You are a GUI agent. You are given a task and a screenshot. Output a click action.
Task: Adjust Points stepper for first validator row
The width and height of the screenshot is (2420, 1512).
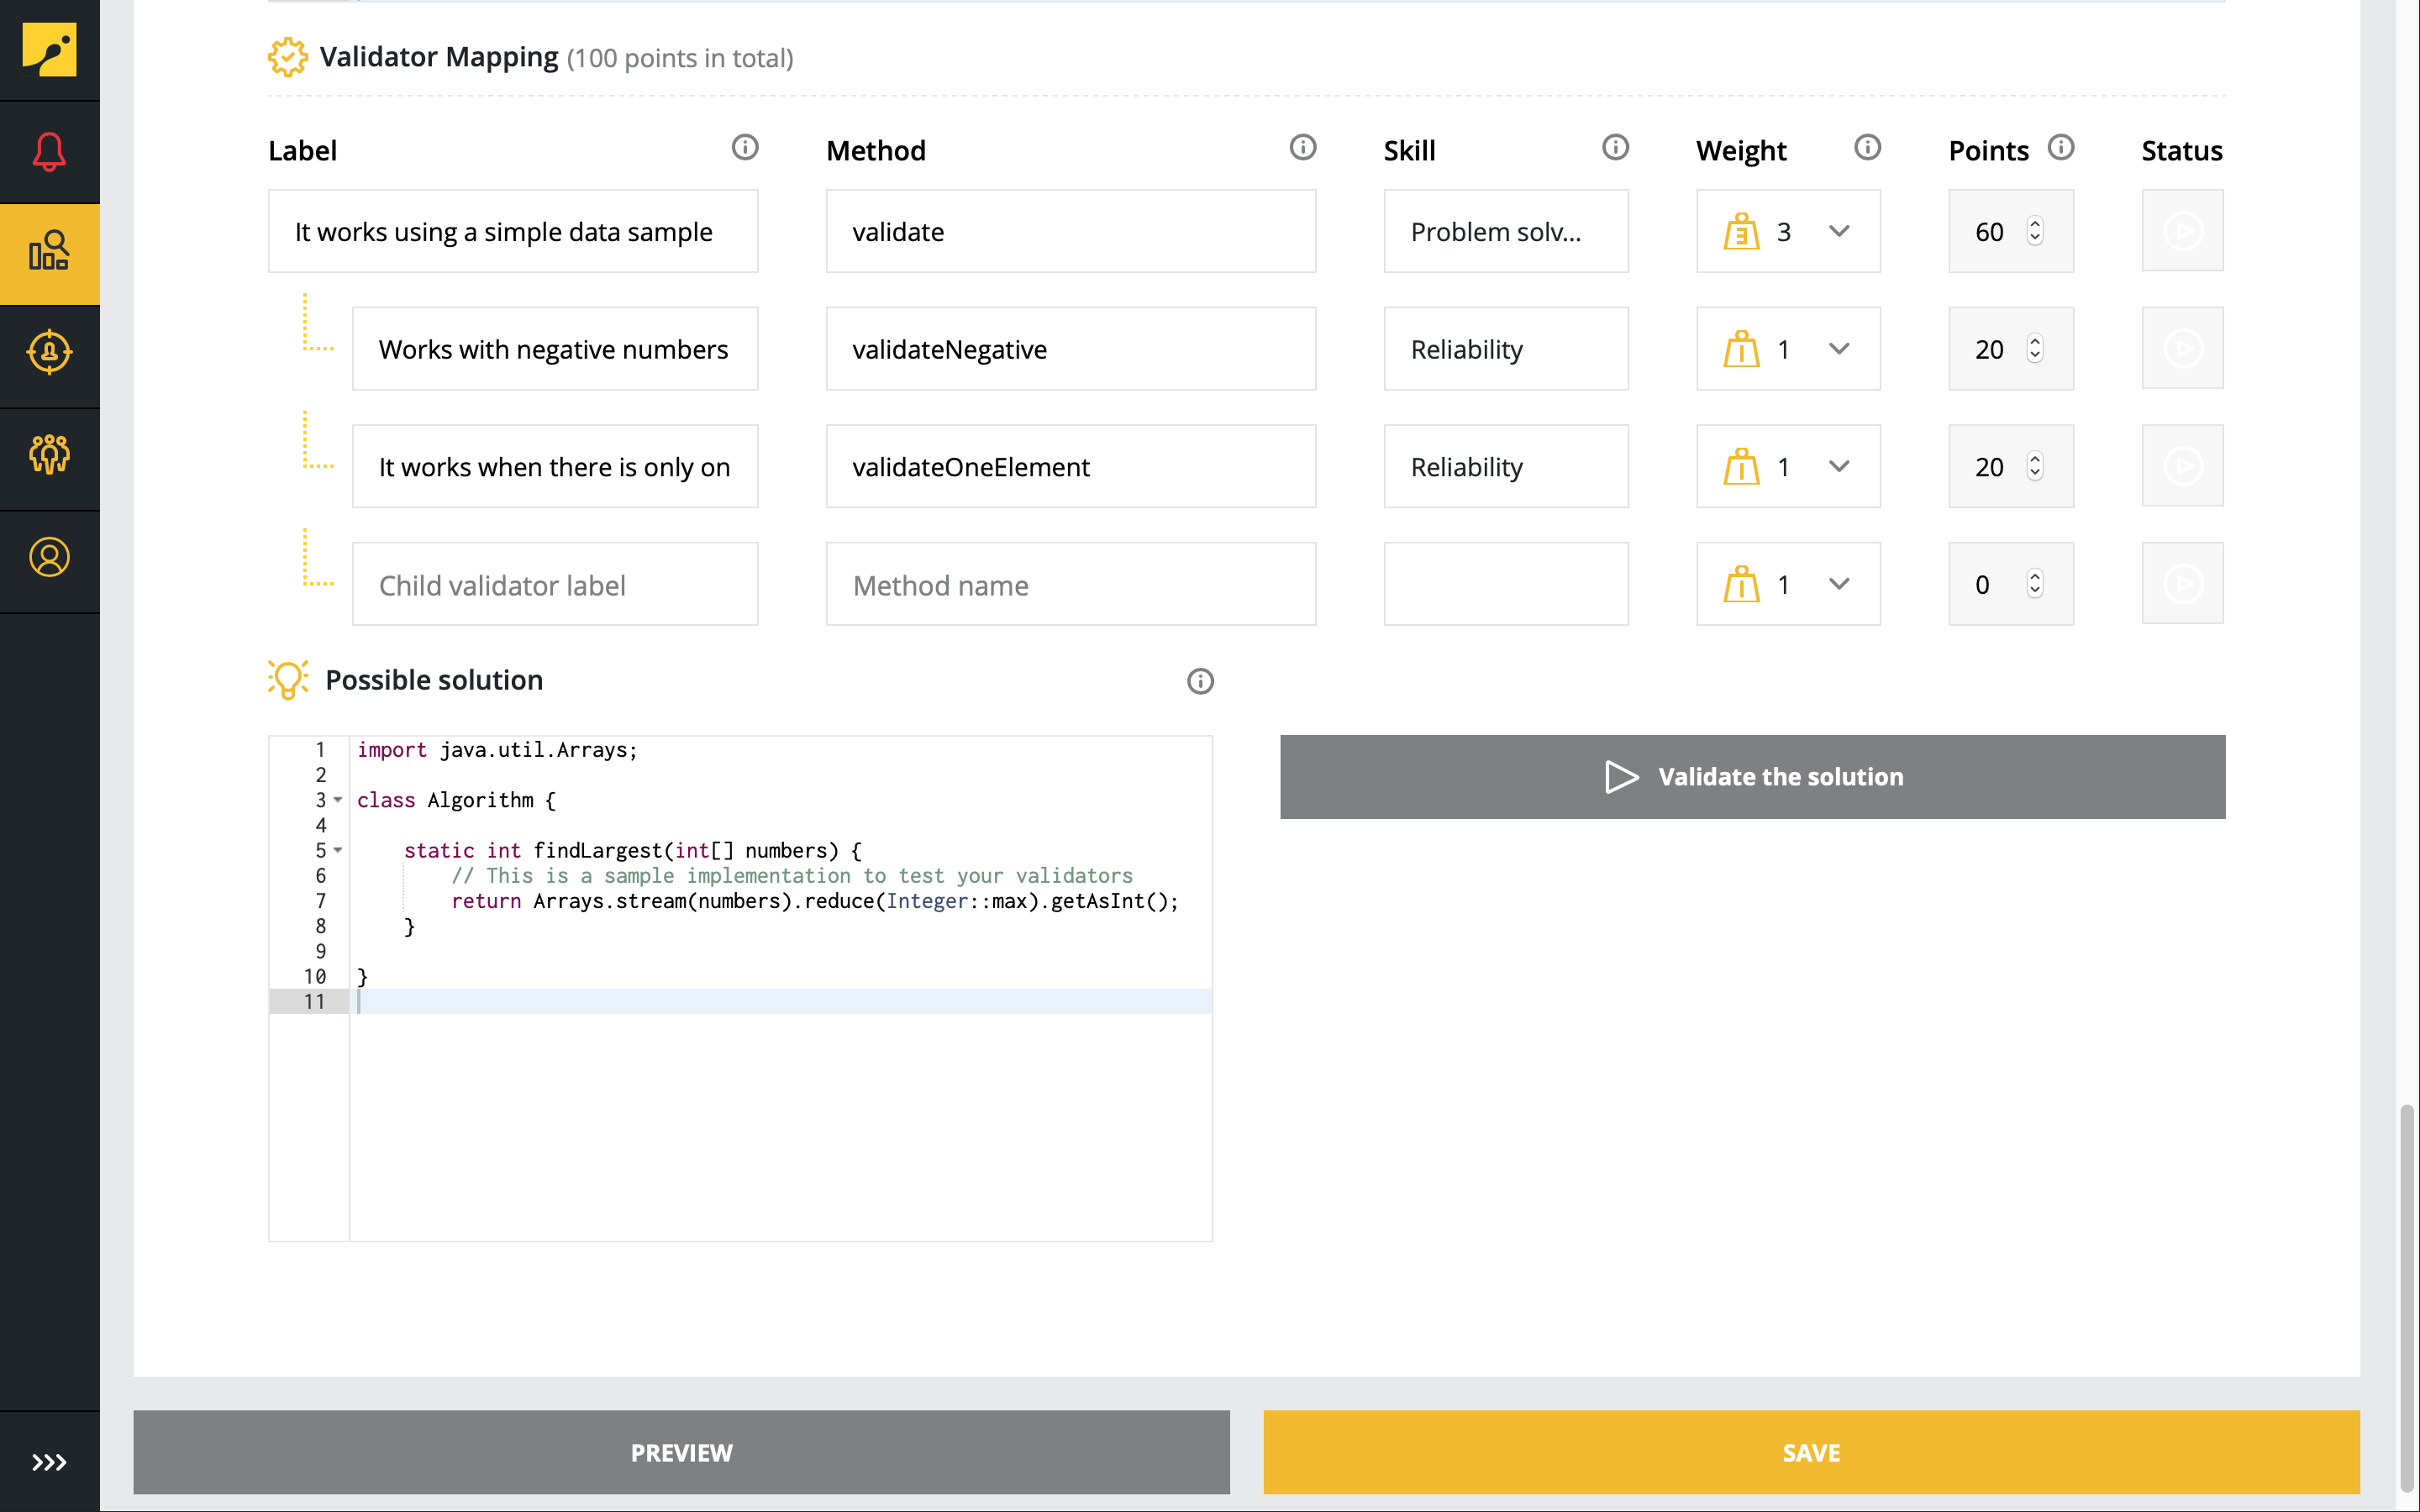[x=2035, y=230]
